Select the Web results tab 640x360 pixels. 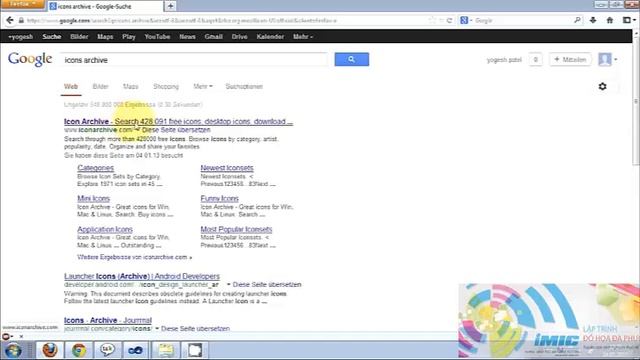71,87
